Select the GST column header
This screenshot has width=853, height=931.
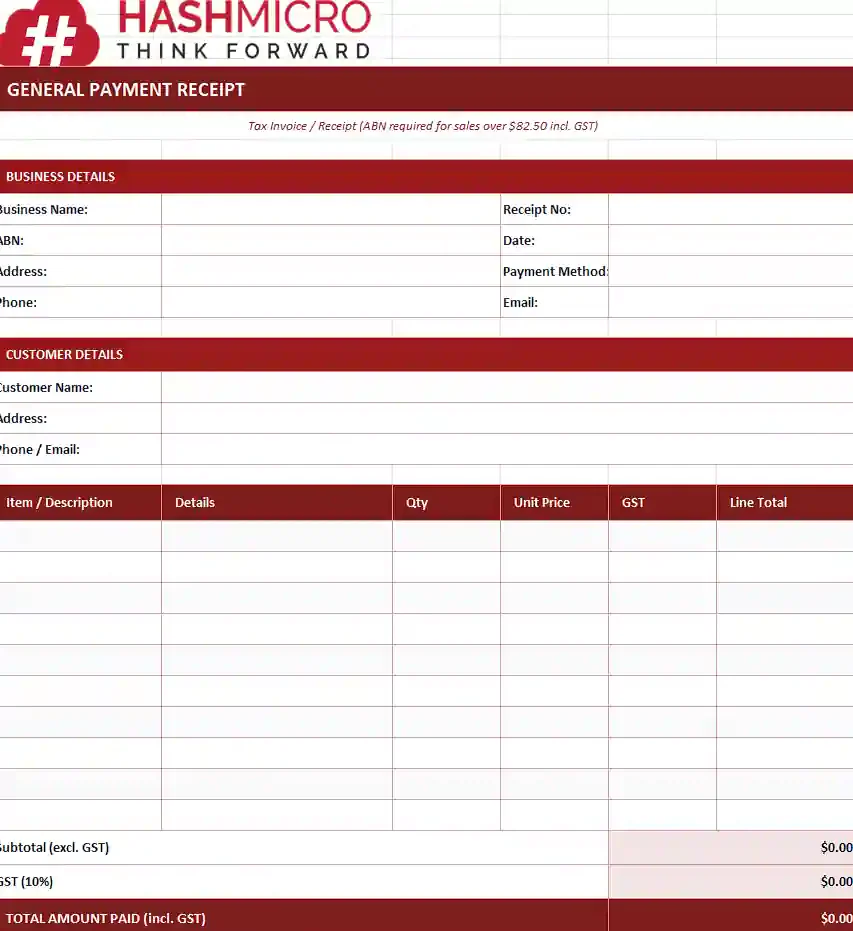(662, 502)
